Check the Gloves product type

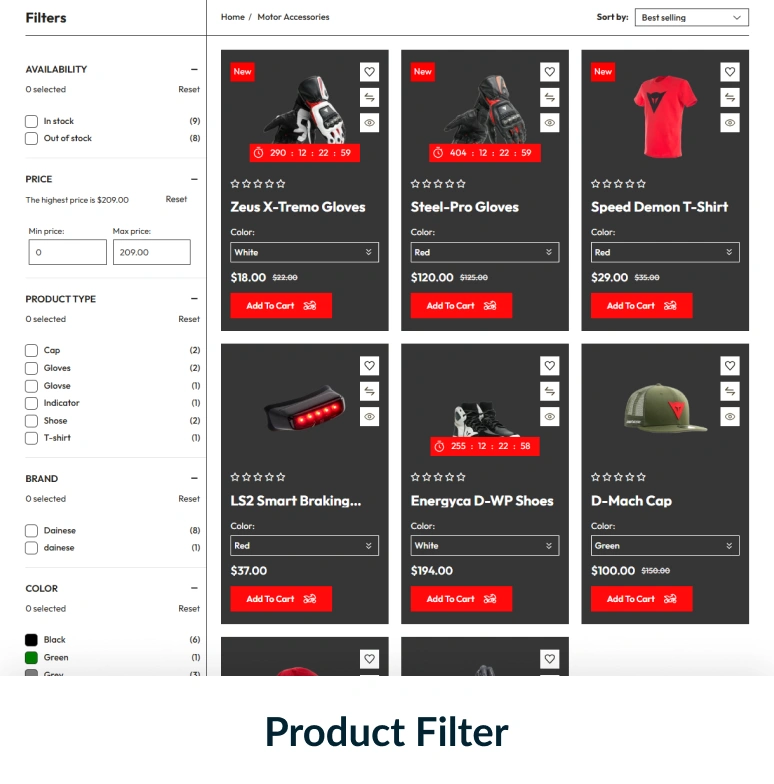[x=32, y=368]
